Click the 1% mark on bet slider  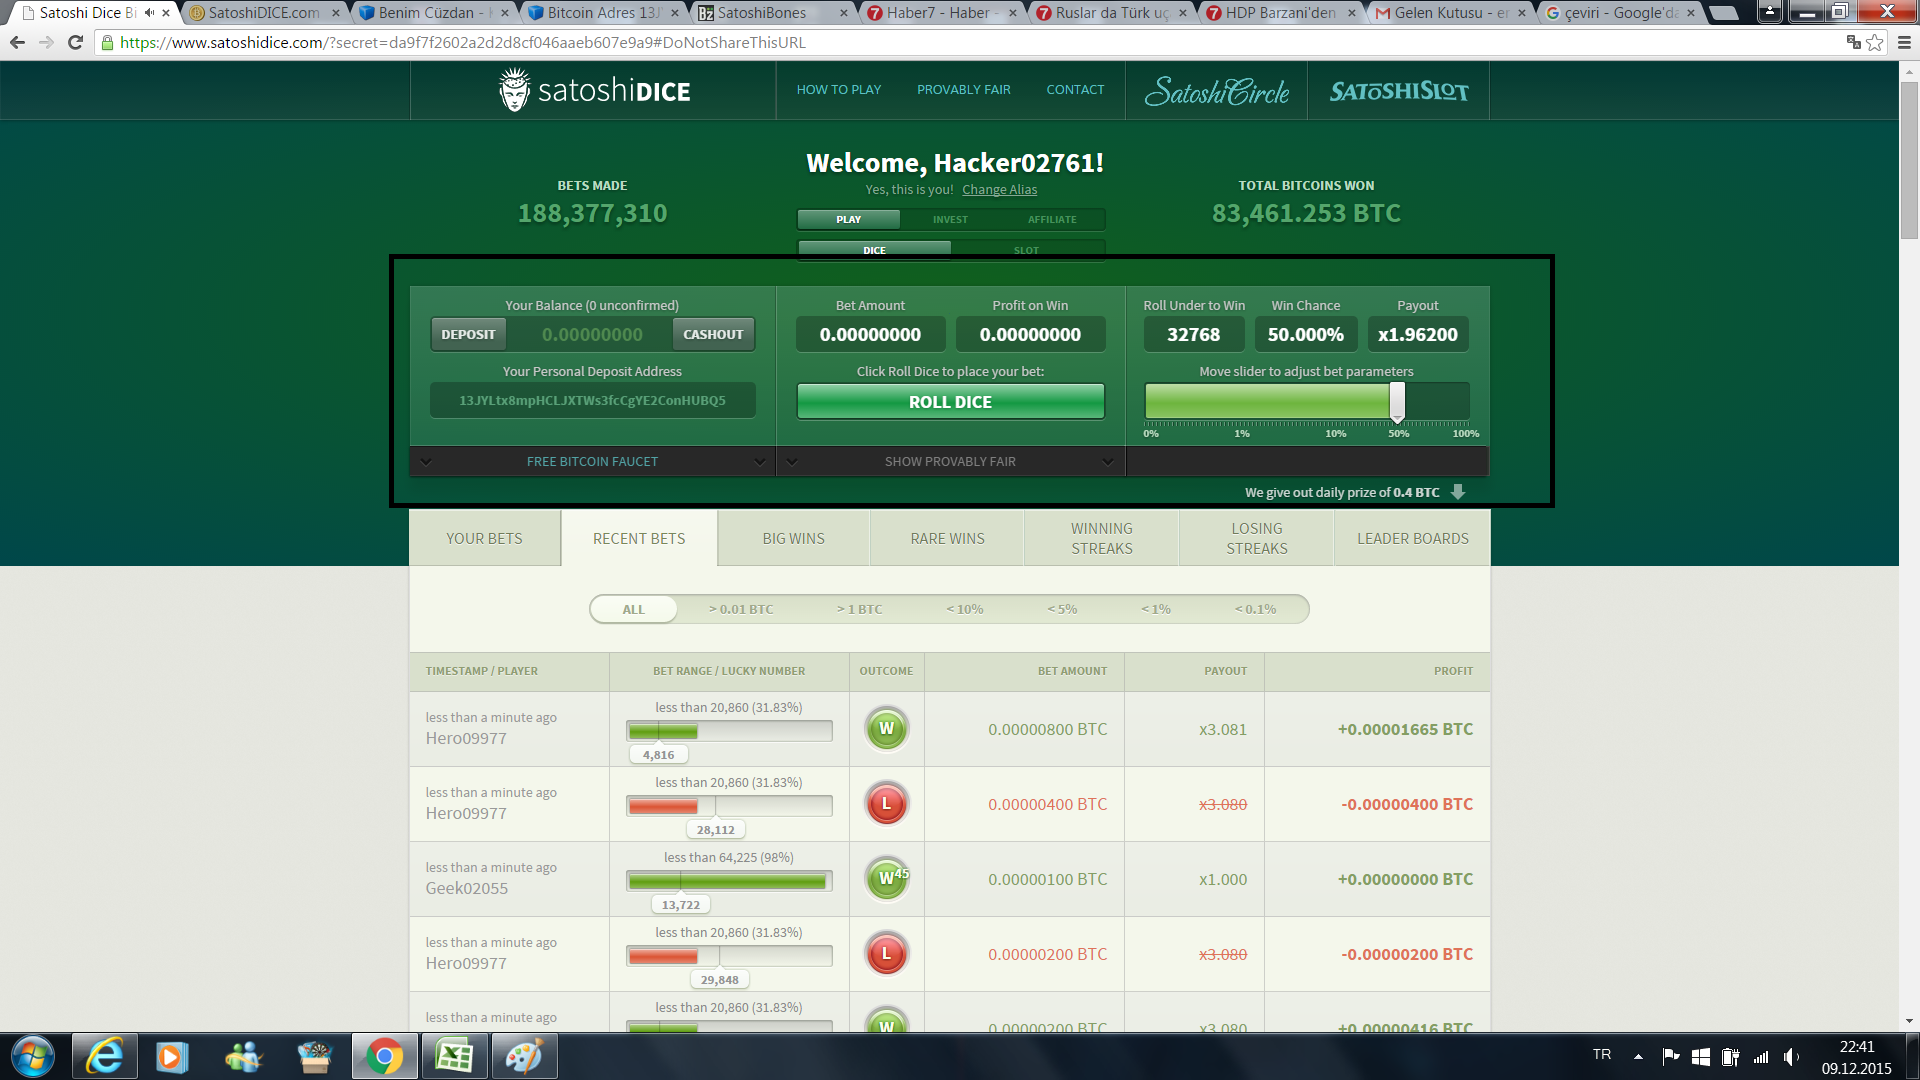click(x=1241, y=433)
